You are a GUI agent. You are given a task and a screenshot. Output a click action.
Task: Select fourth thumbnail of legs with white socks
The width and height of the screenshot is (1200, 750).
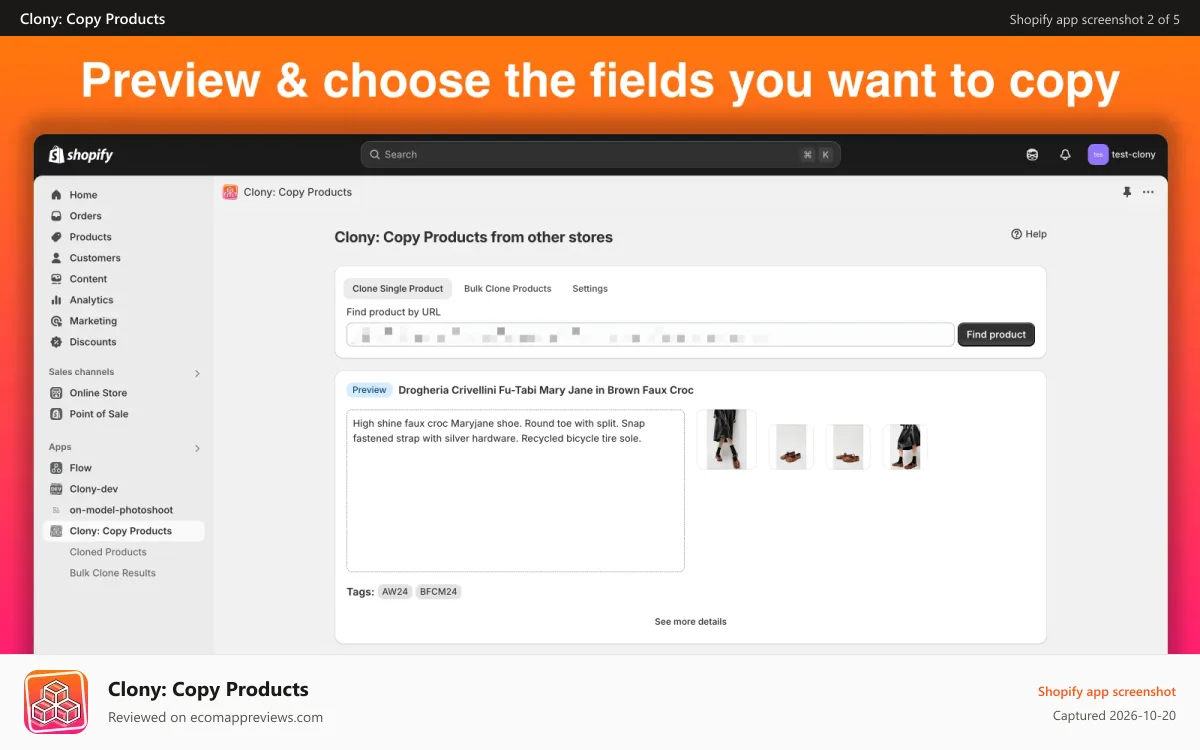click(x=905, y=447)
